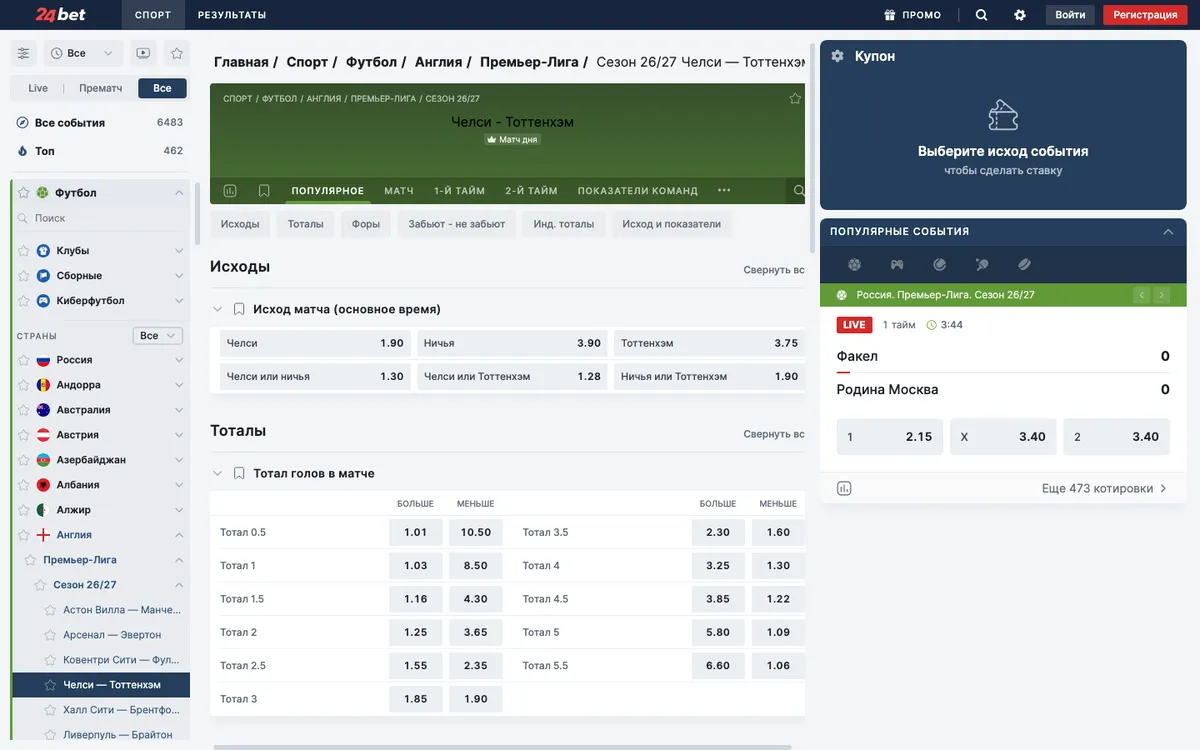Show next popular event arrow
1200x750 pixels.
click(1161, 295)
